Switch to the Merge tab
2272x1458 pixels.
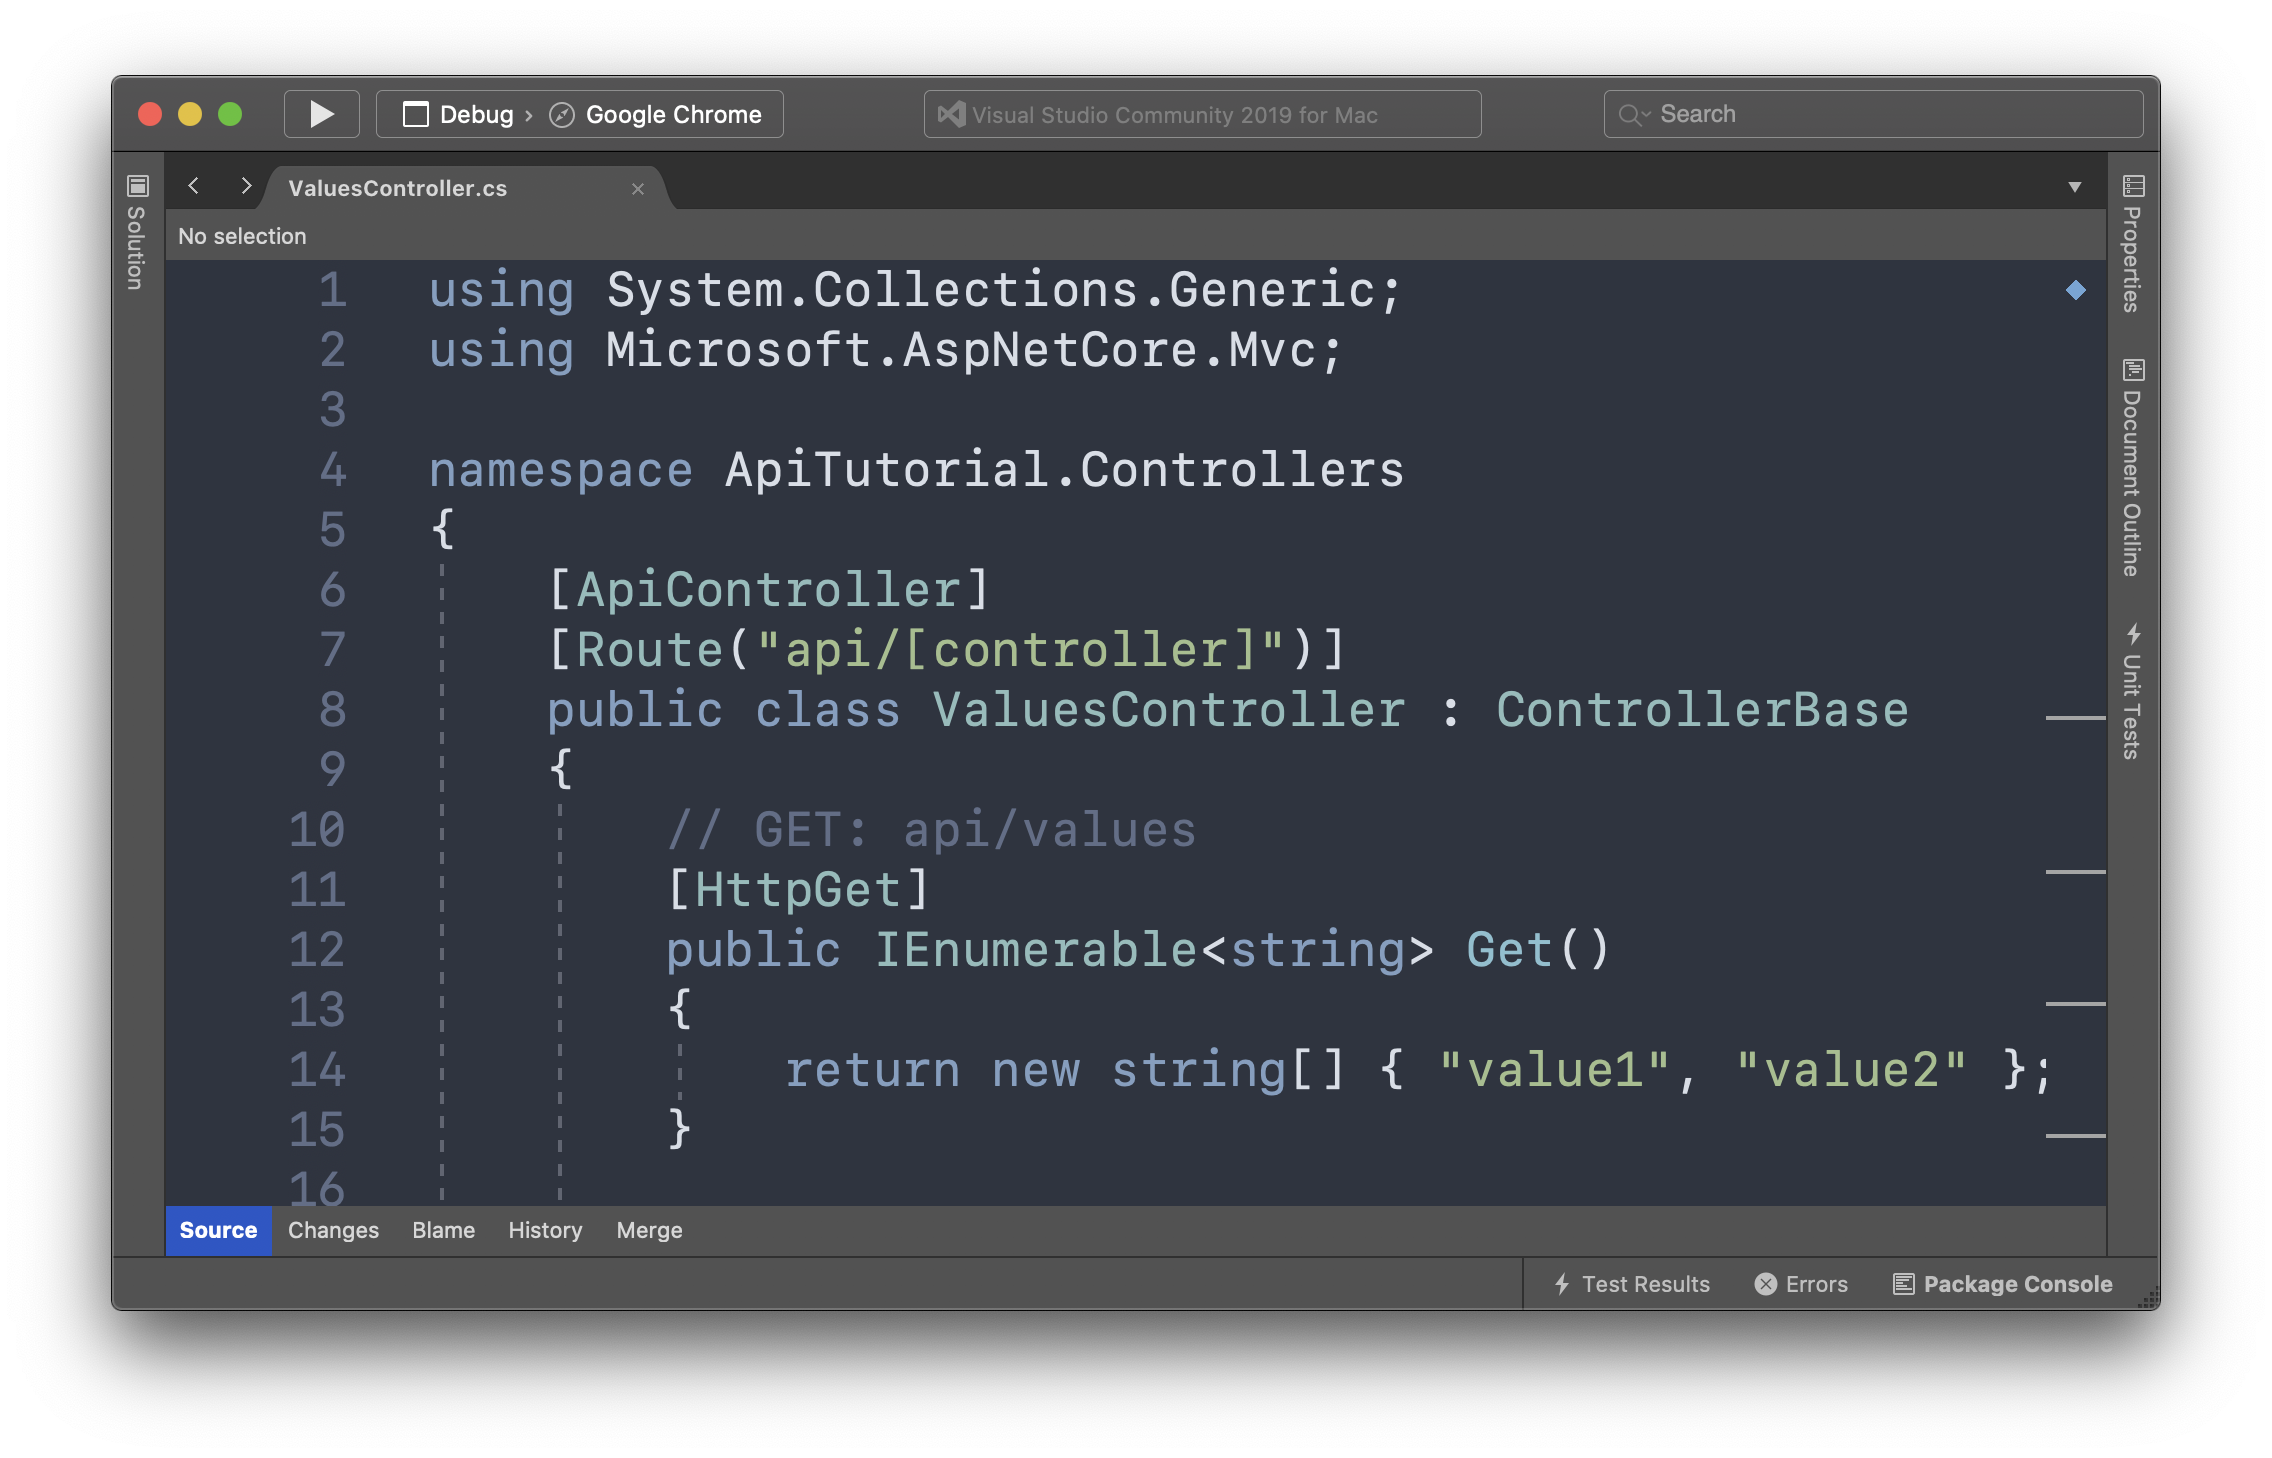[649, 1230]
